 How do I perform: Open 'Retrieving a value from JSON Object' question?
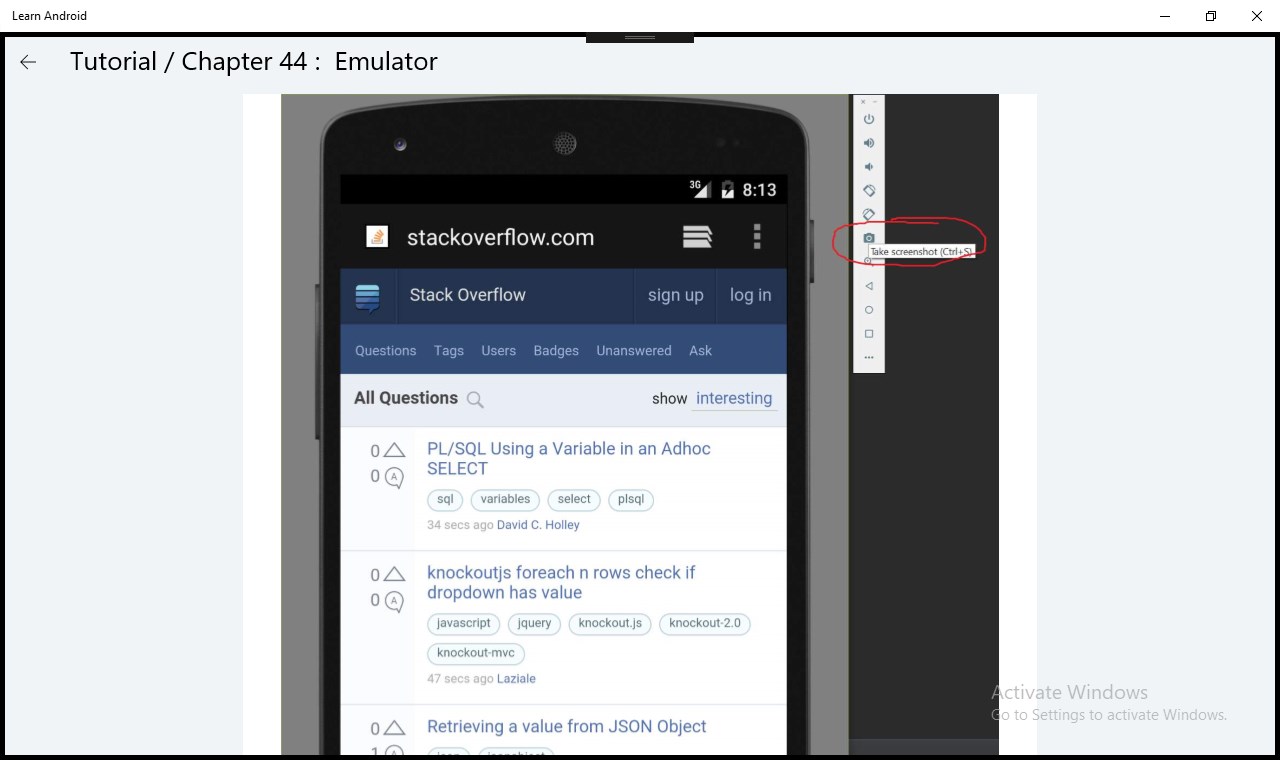[567, 727]
